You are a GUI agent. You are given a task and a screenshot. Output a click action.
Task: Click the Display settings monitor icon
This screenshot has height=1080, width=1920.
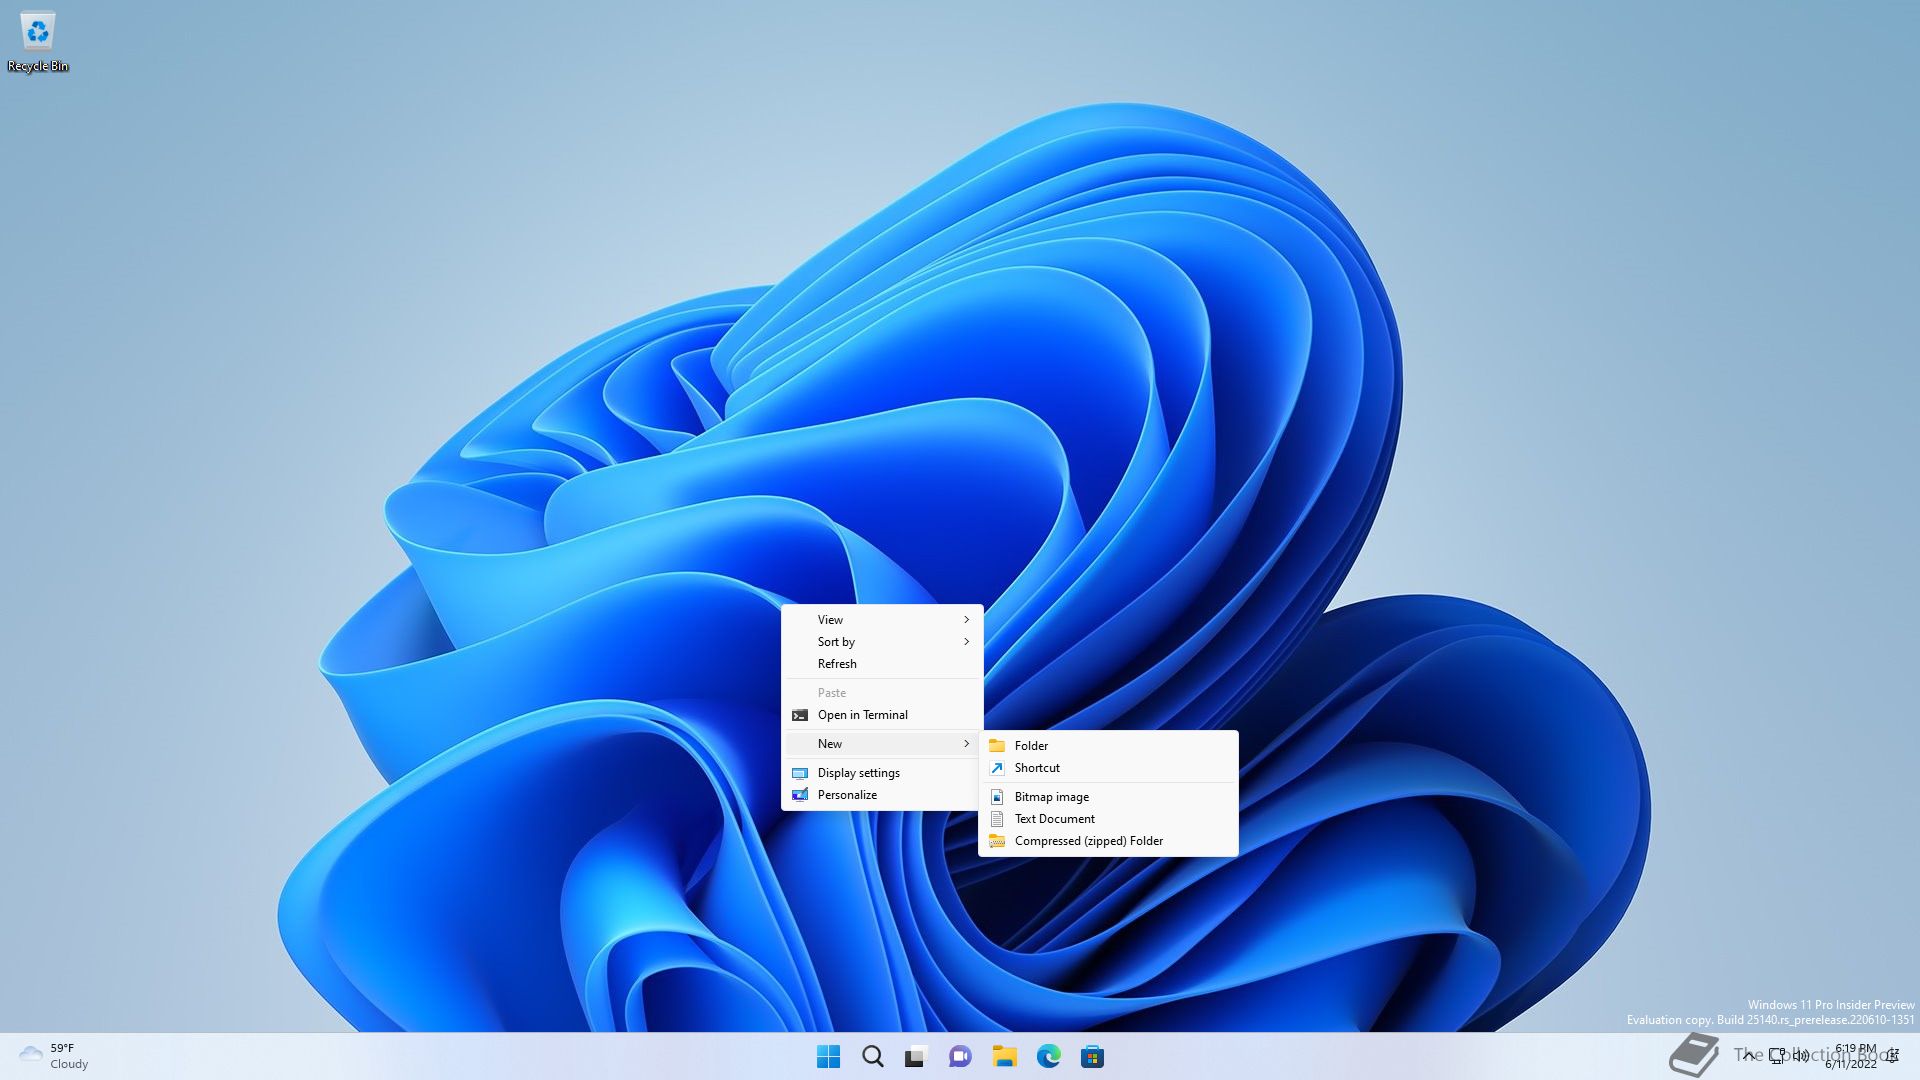coord(800,773)
